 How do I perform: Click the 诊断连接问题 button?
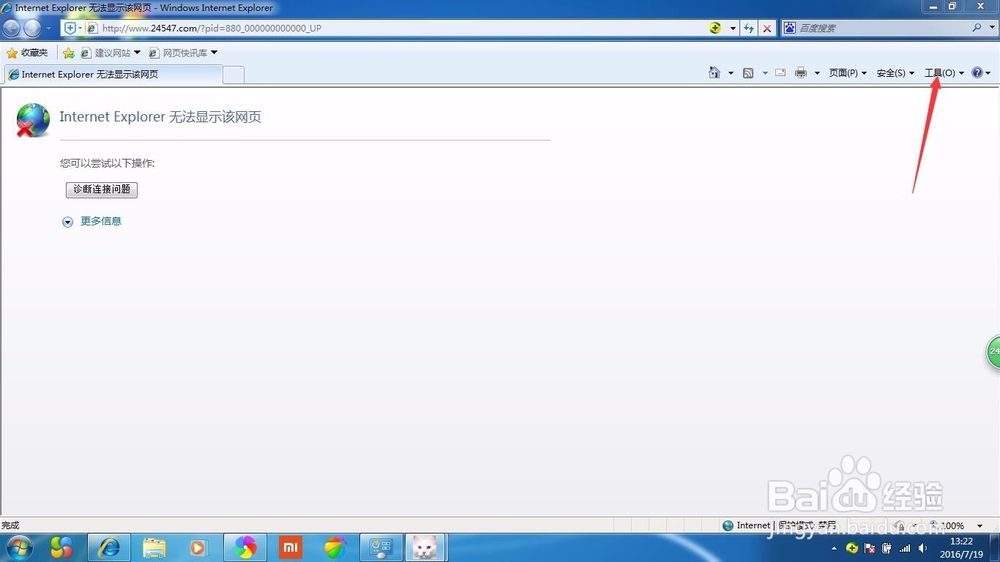point(102,189)
